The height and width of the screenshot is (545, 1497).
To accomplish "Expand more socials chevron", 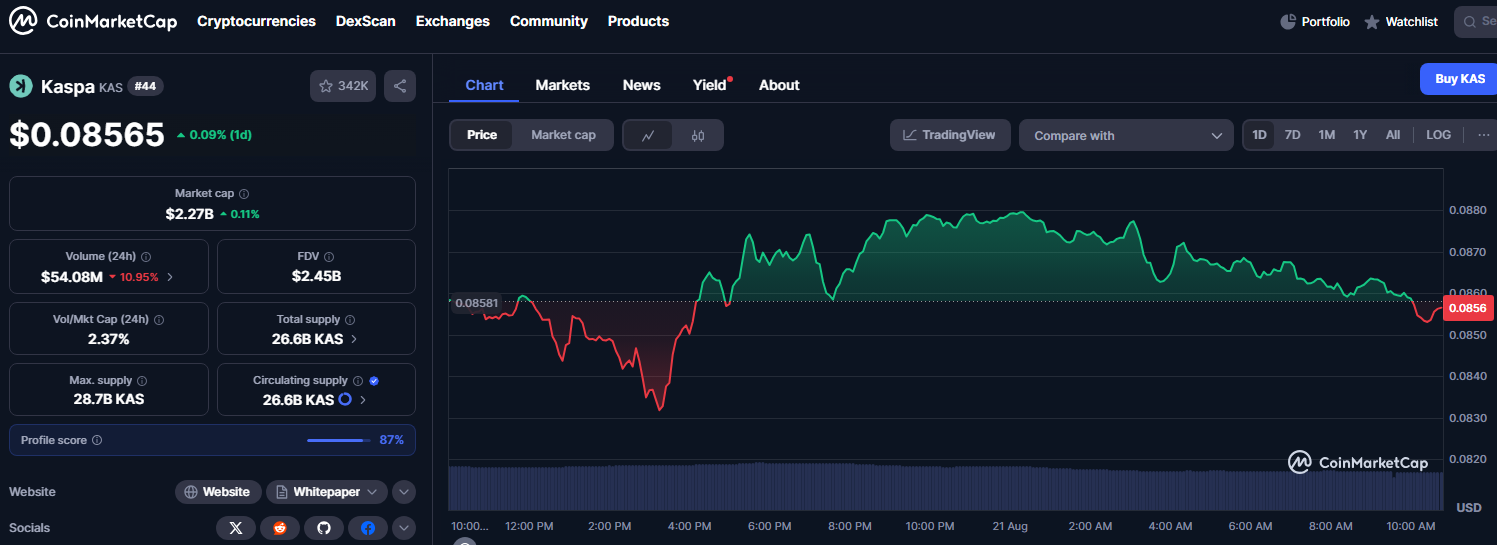I will point(403,528).
